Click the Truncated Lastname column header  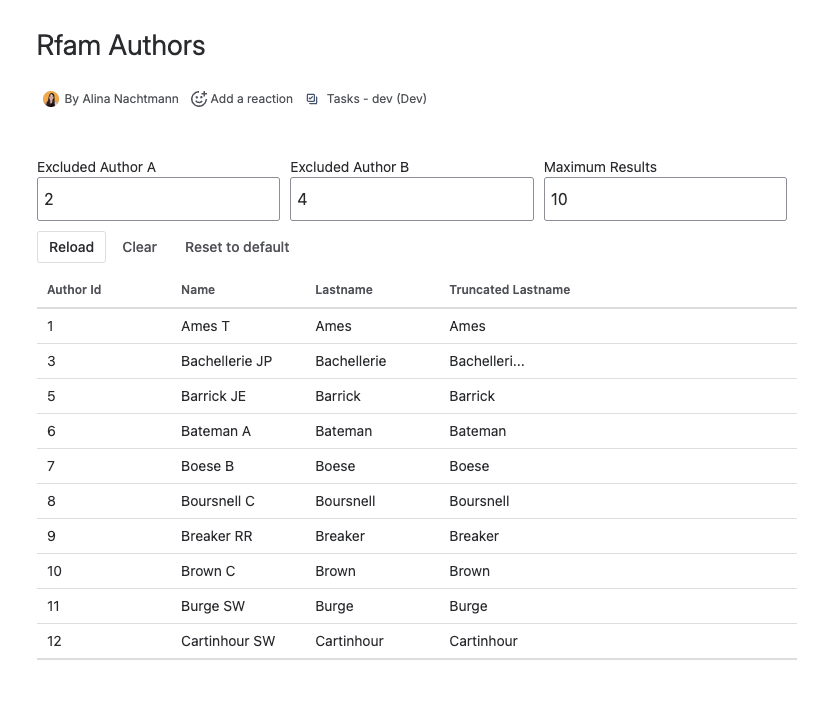(x=509, y=290)
